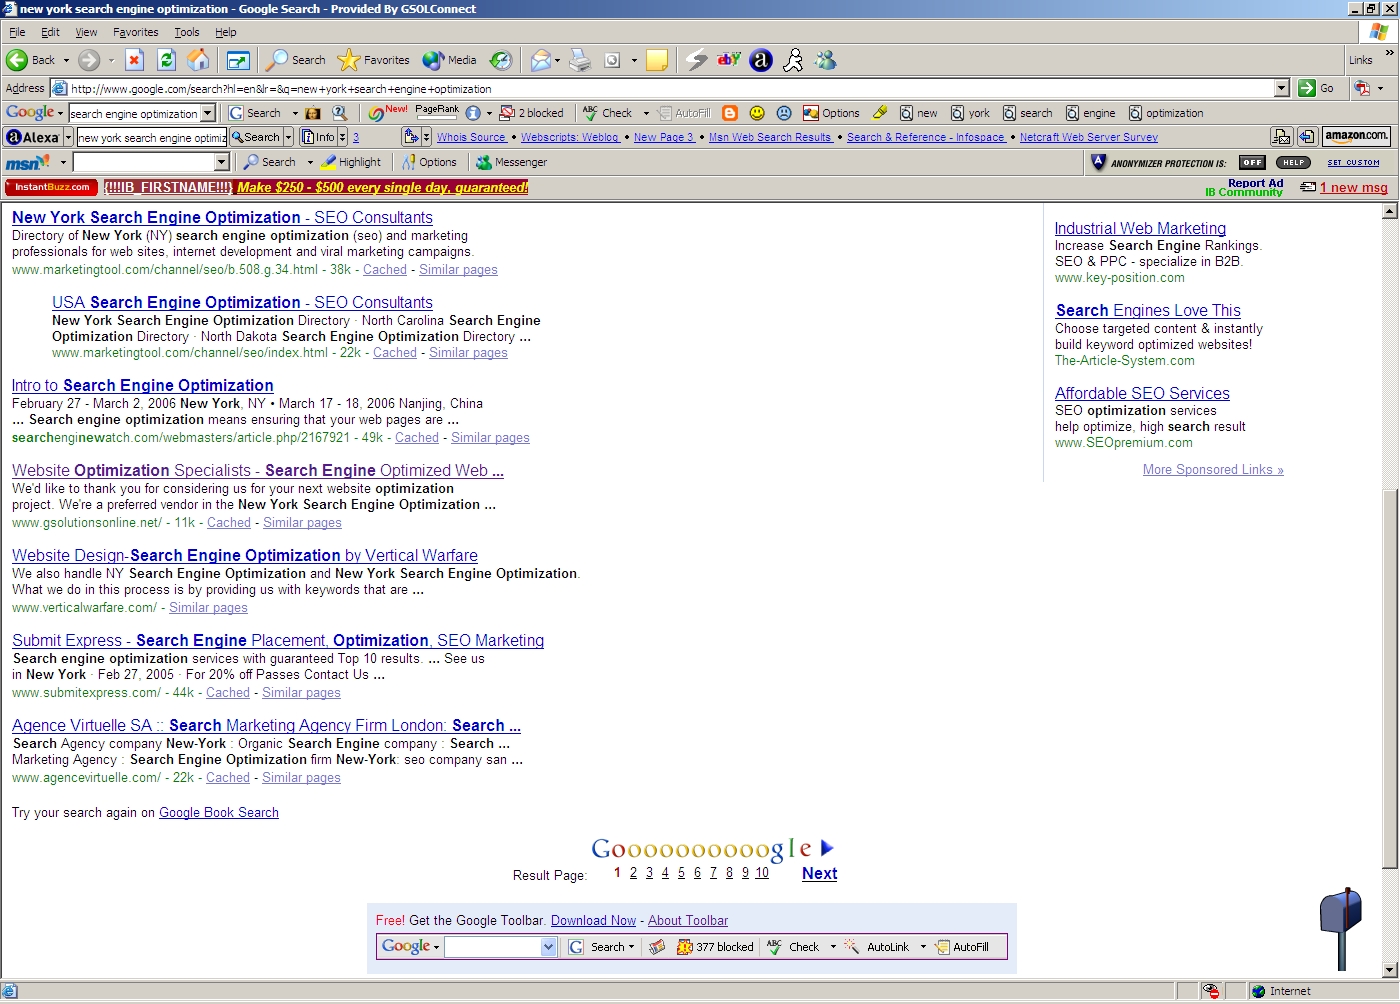Image resolution: width=1400 pixels, height=1004 pixels.
Task: Open the Mail envelope icon
Action: pos(540,60)
